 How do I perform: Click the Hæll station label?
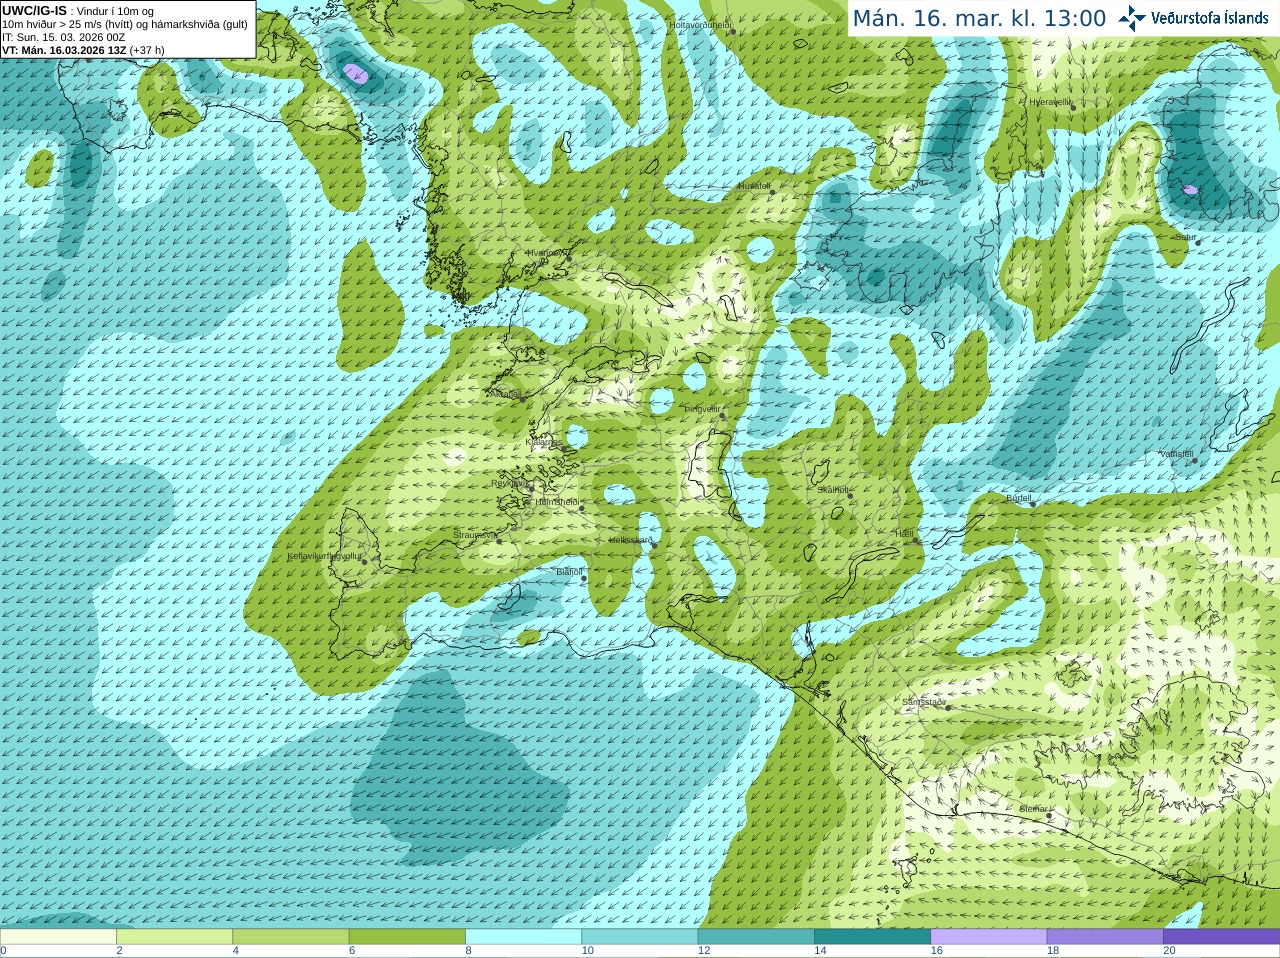(905, 534)
